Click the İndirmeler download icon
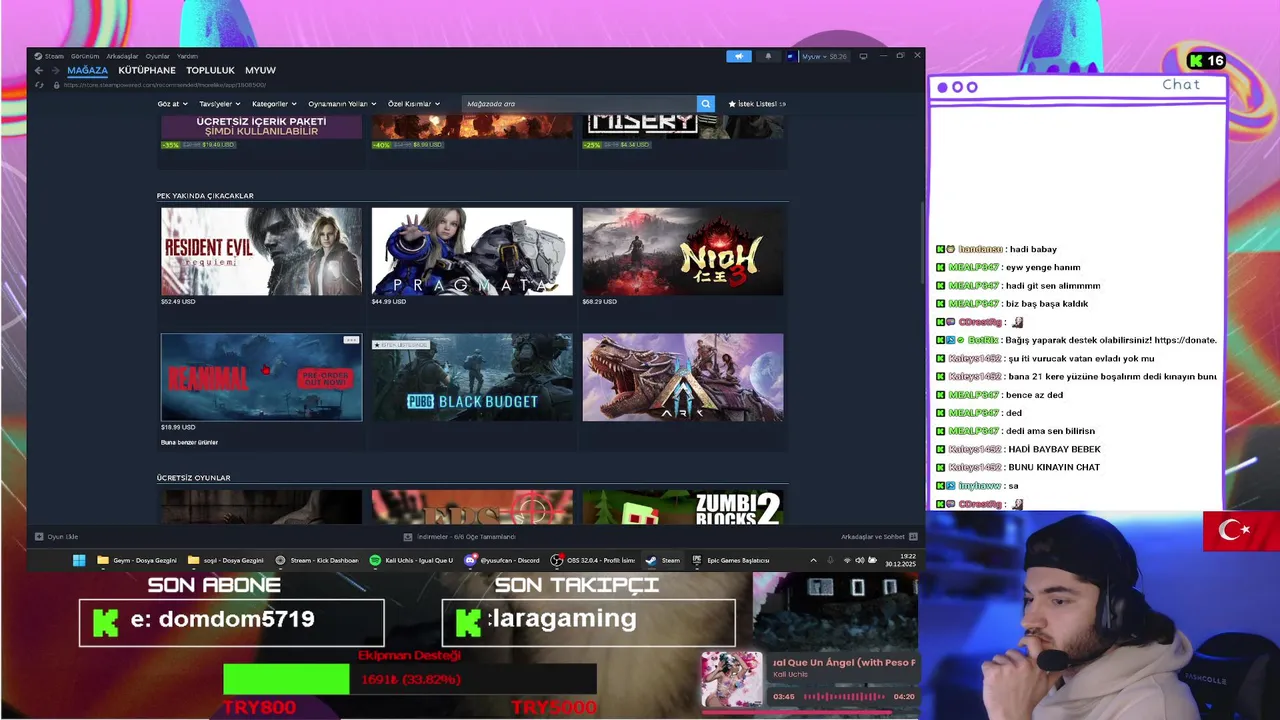Viewport: 1280px width, 720px height. (408, 537)
